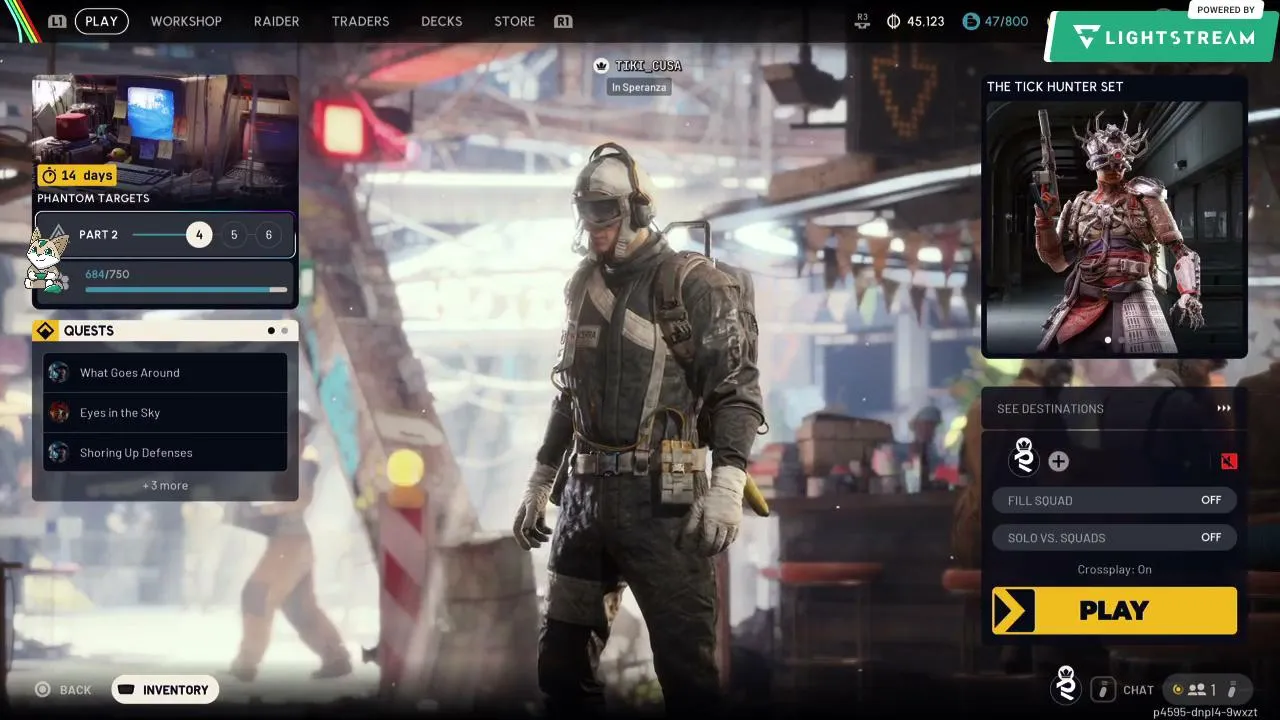Click the R1 bumper icon after Store
This screenshot has height=720, width=1280.
point(563,21)
